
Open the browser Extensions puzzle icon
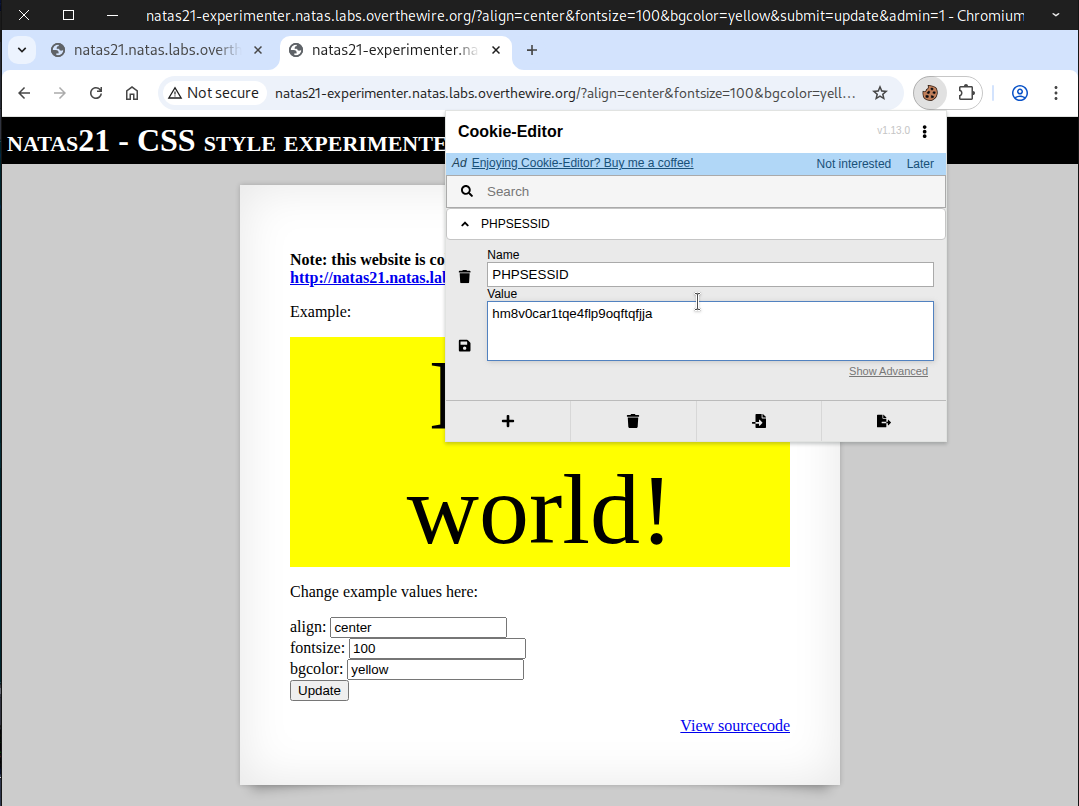click(966, 93)
